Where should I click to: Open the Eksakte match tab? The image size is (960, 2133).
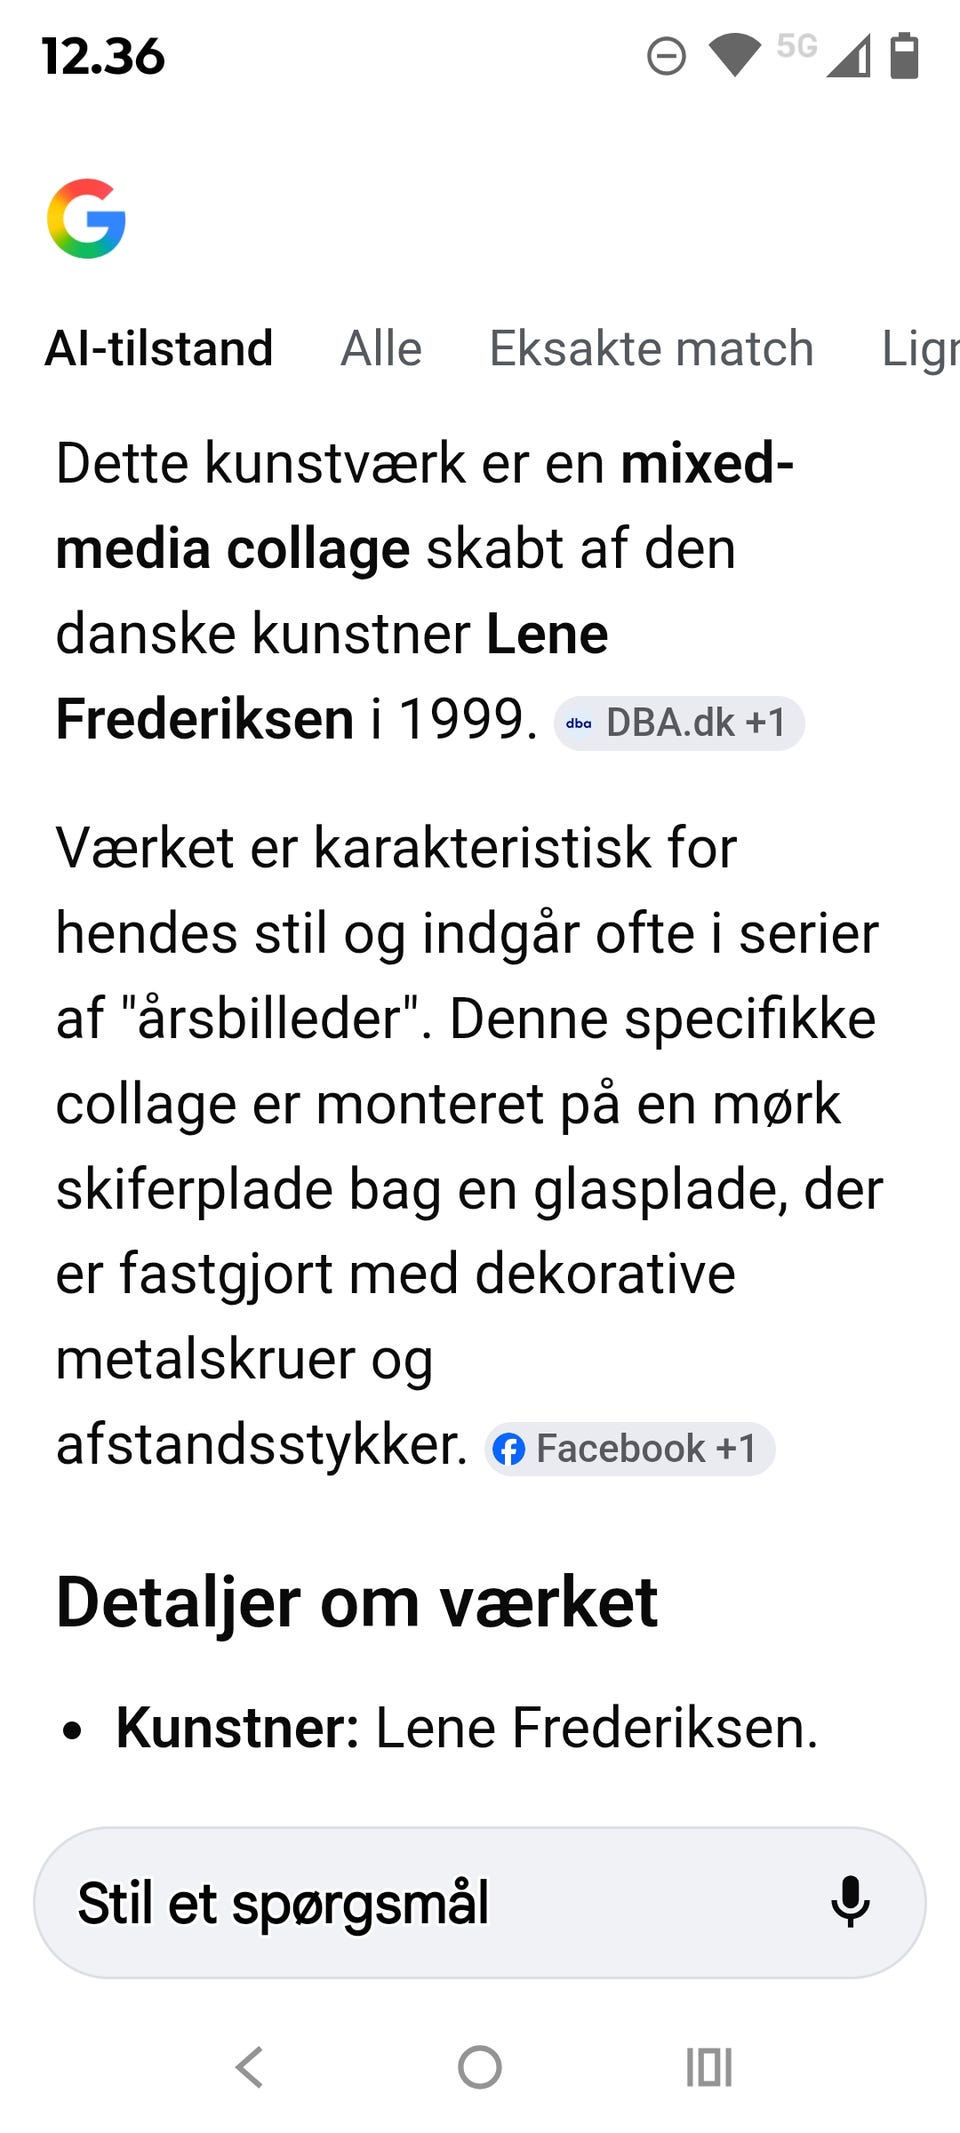[651, 348]
